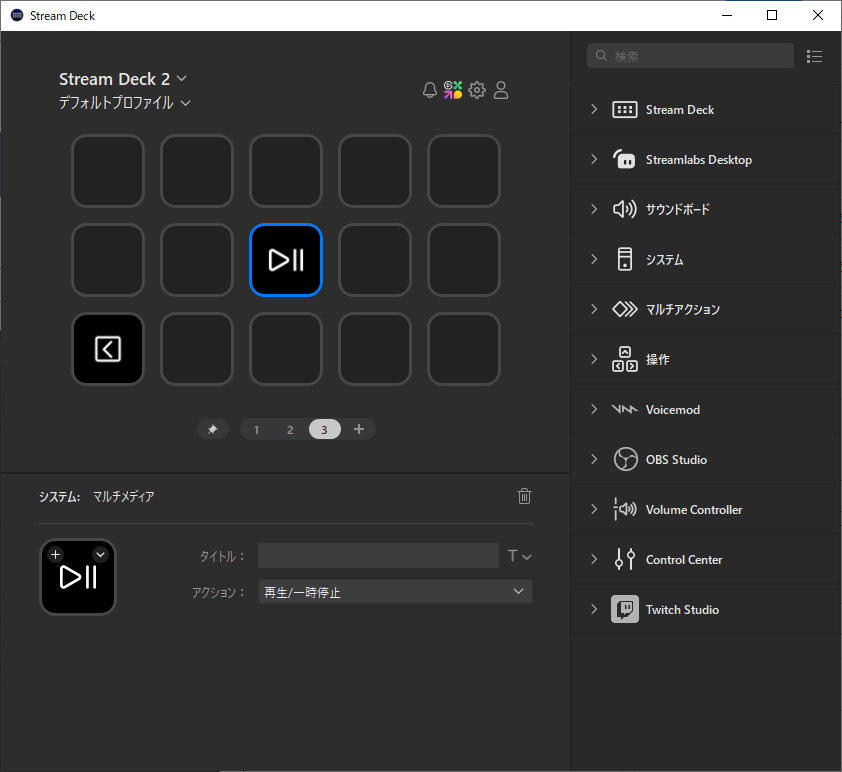Expand the Stream Deck category chevron
Image resolution: width=842 pixels, height=772 pixels.
coord(594,109)
